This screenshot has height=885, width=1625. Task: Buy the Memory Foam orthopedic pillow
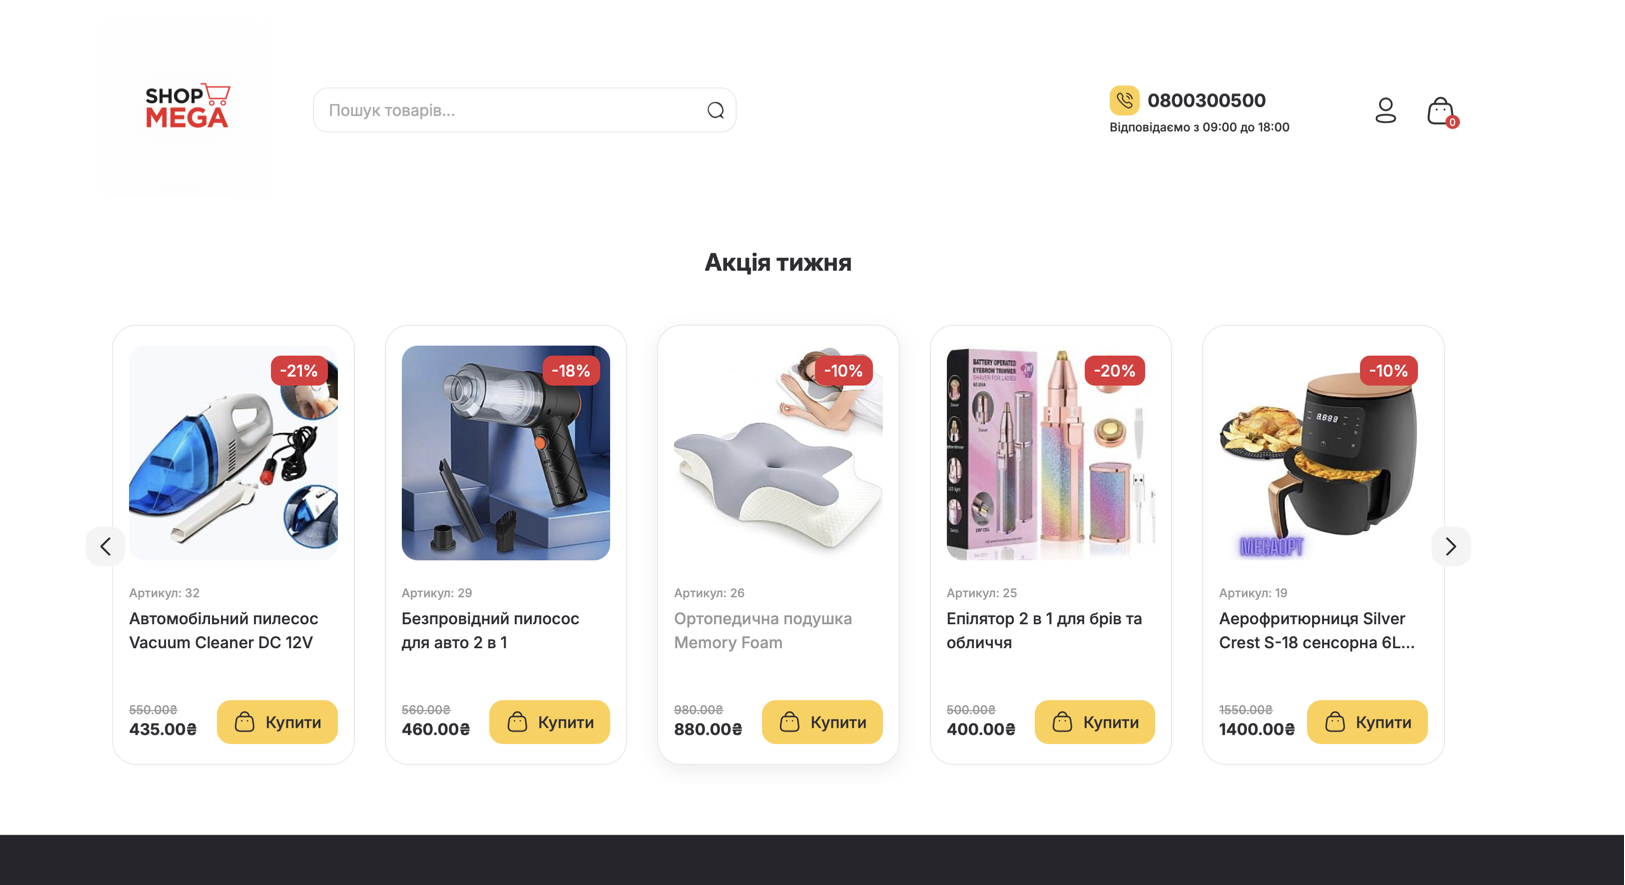(822, 722)
